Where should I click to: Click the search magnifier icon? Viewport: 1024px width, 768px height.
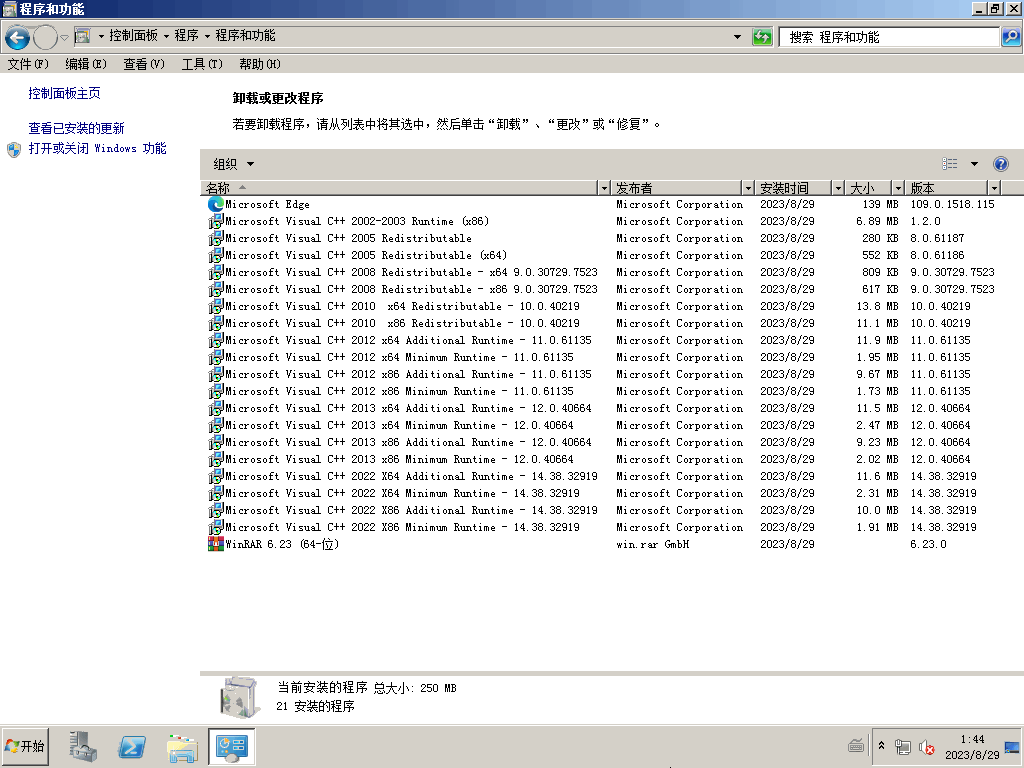[1010, 37]
